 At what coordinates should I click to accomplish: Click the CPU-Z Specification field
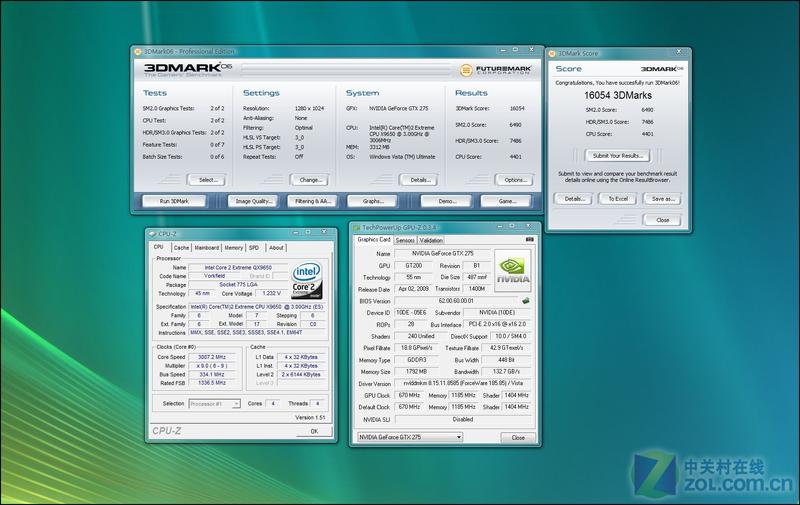(x=257, y=307)
